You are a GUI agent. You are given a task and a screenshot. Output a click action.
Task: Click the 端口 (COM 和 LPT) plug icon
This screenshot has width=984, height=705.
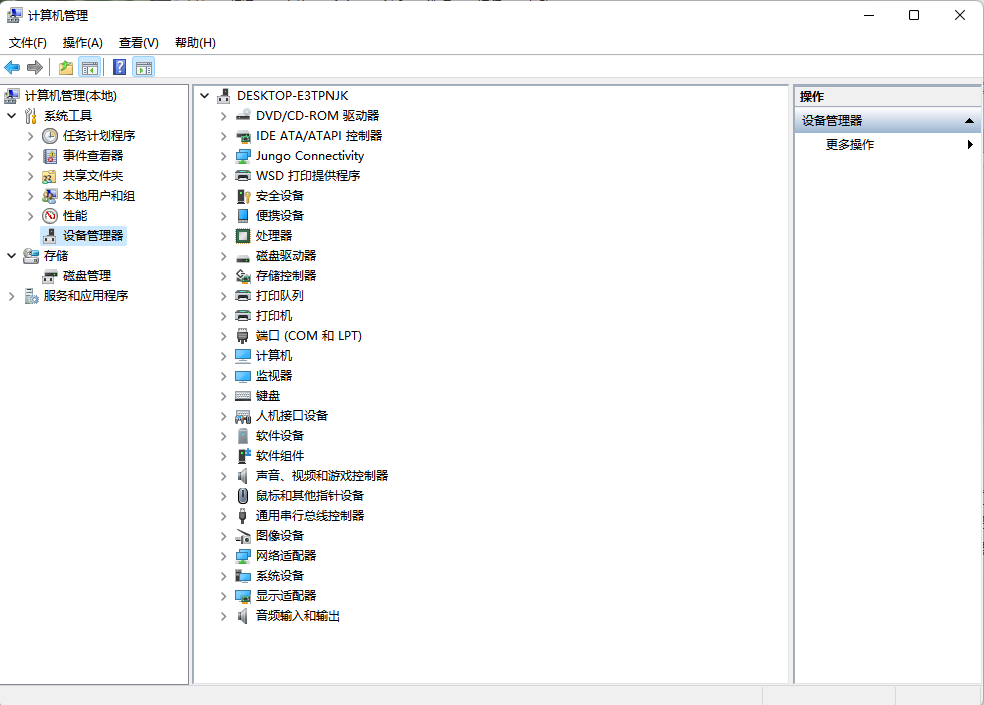(x=243, y=336)
